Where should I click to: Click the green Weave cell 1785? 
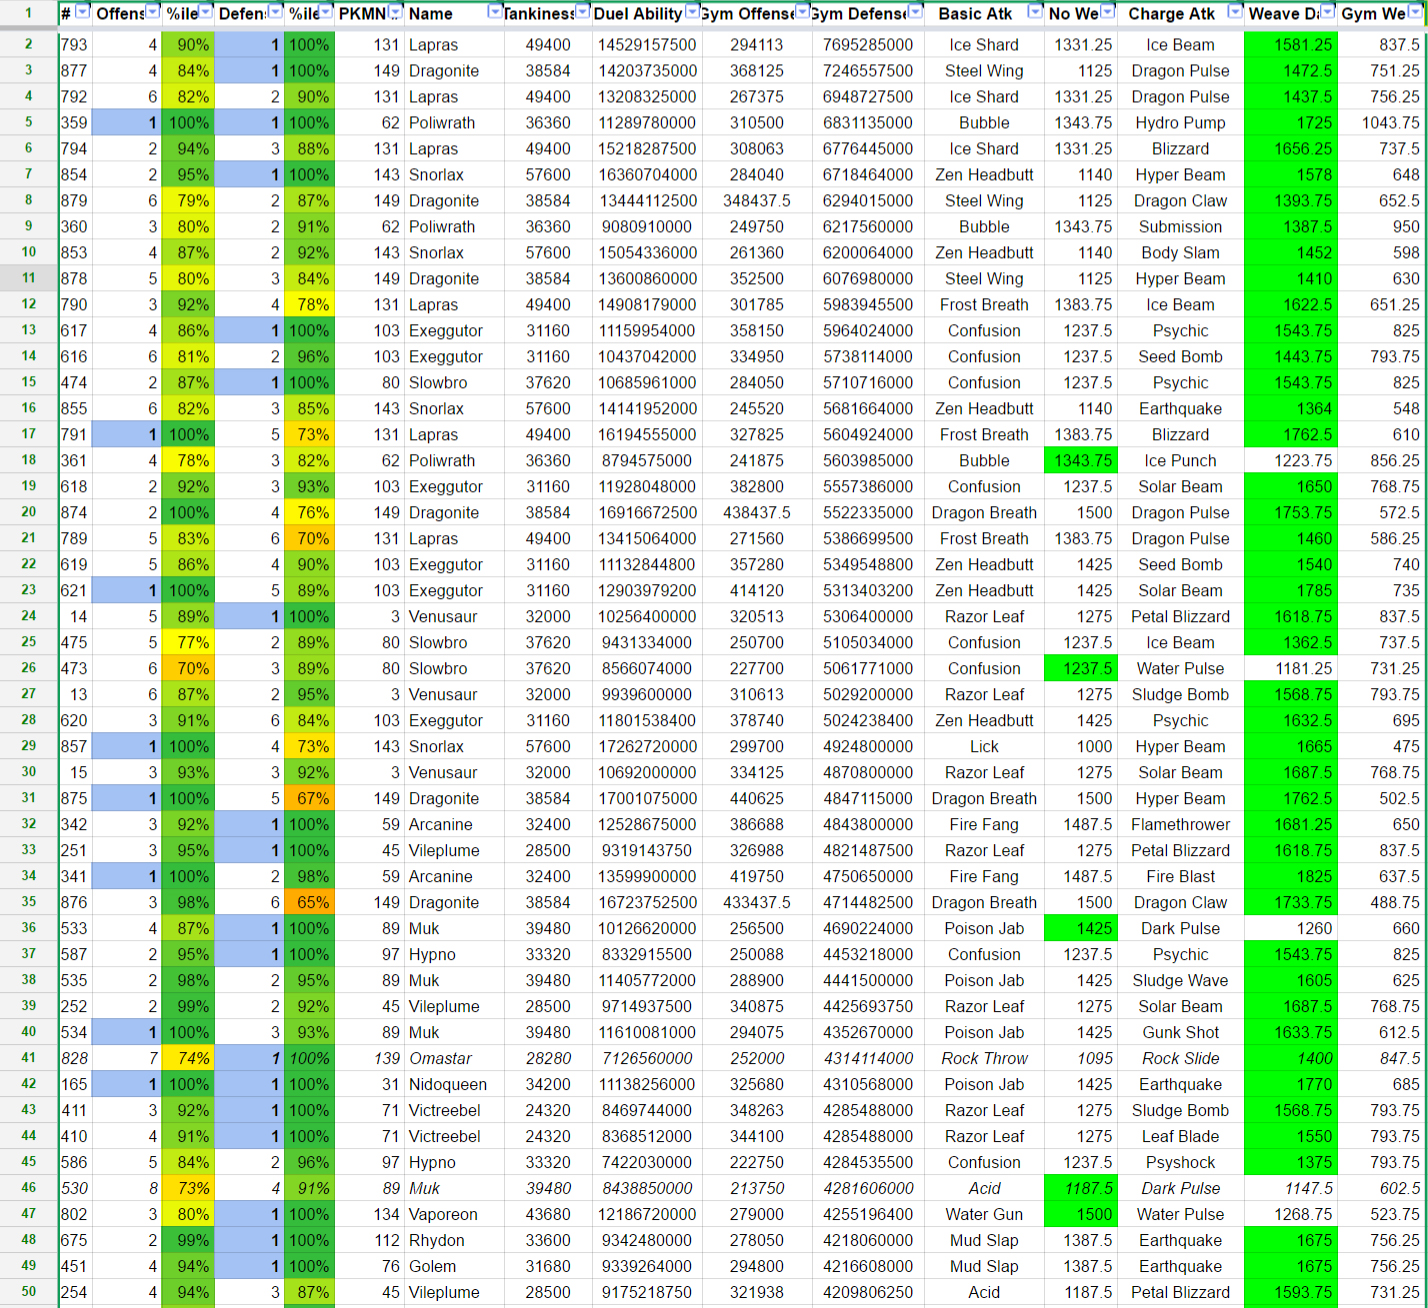[1291, 591]
